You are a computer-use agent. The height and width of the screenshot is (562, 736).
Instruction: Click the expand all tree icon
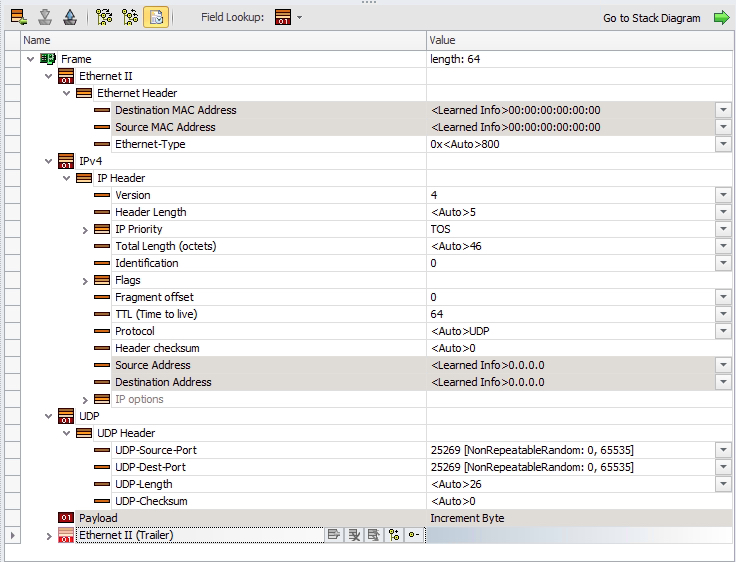[104, 18]
